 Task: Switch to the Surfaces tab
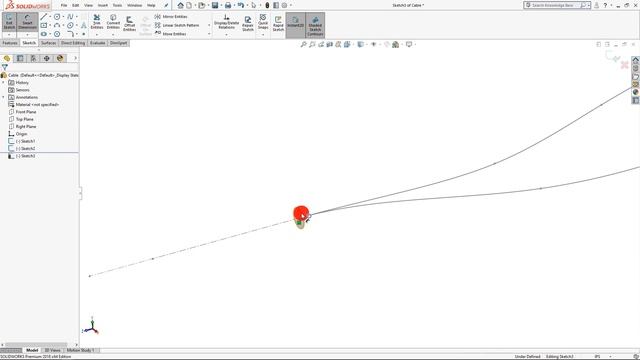(x=48, y=43)
